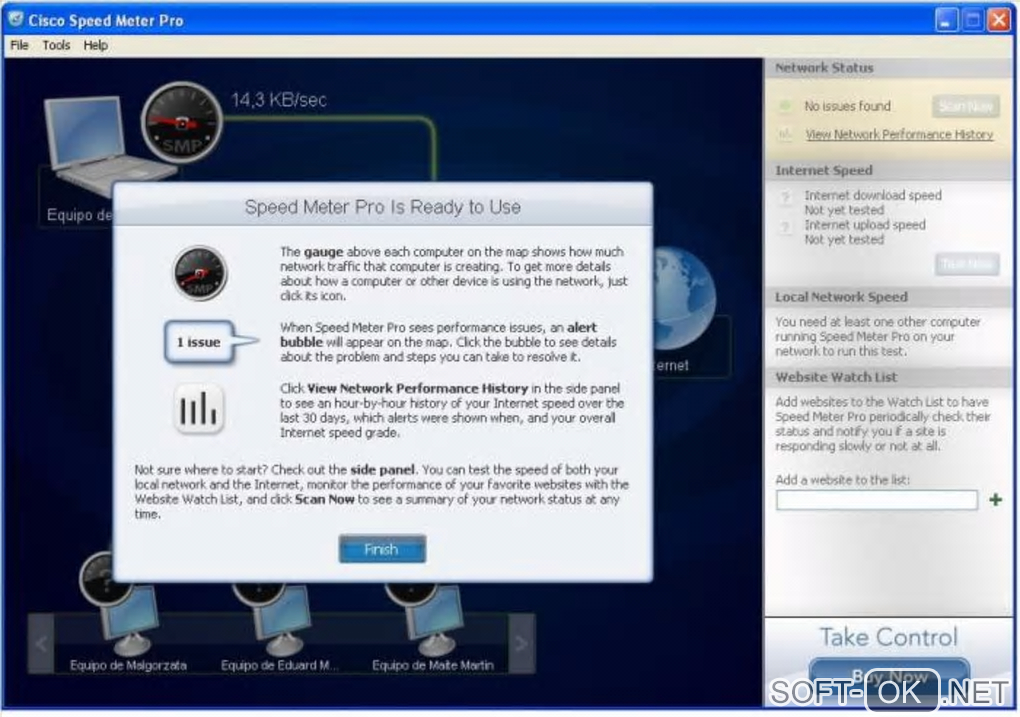Open View Network Performance History link
Viewport: 1020px width, 717px height.
(x=899, y=135)
